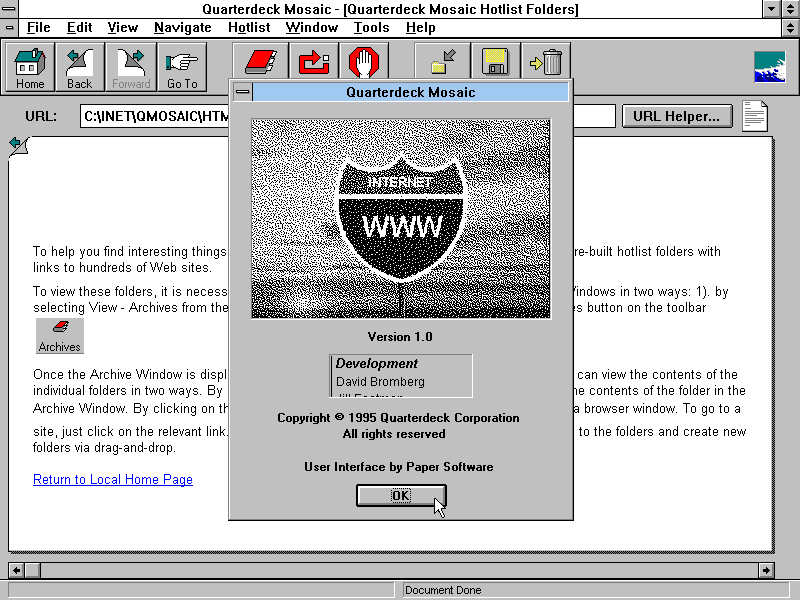Click the Document Done status text
The width and height of the screenshot is (800, 600).
click(443, 590)
